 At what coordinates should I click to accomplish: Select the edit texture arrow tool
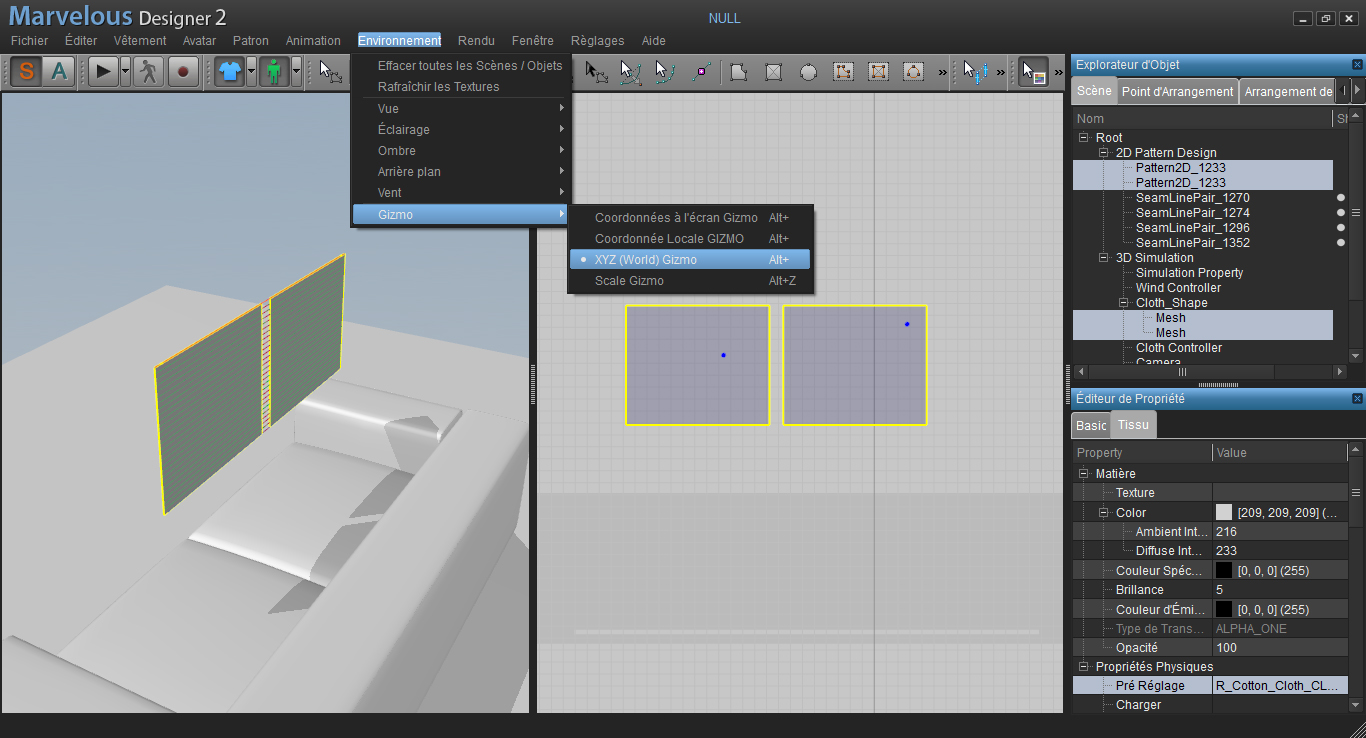point(1034,71)
